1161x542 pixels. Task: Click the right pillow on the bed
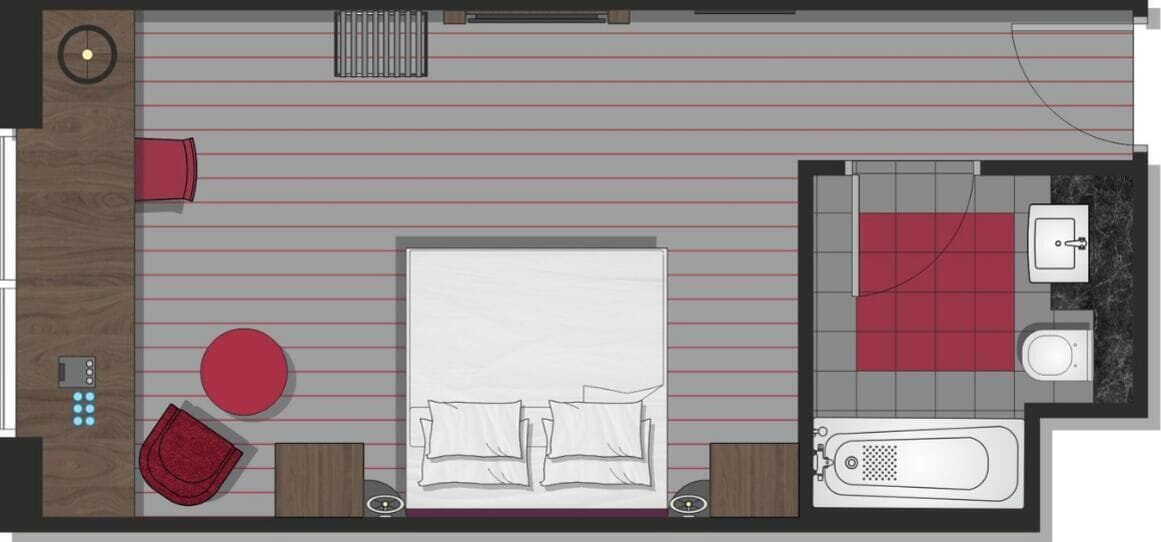tap(597, 429)
